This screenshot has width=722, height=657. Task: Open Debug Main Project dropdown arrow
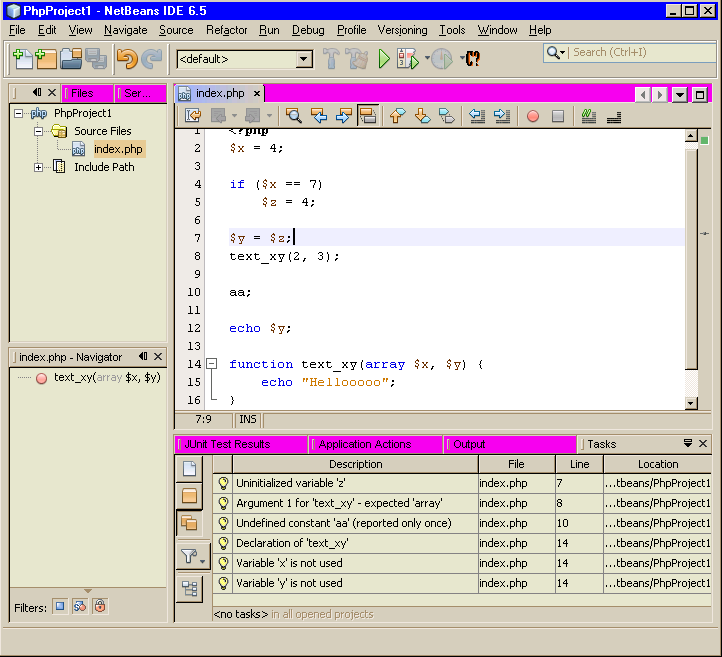pyautogui.click(x=427, y=58)
